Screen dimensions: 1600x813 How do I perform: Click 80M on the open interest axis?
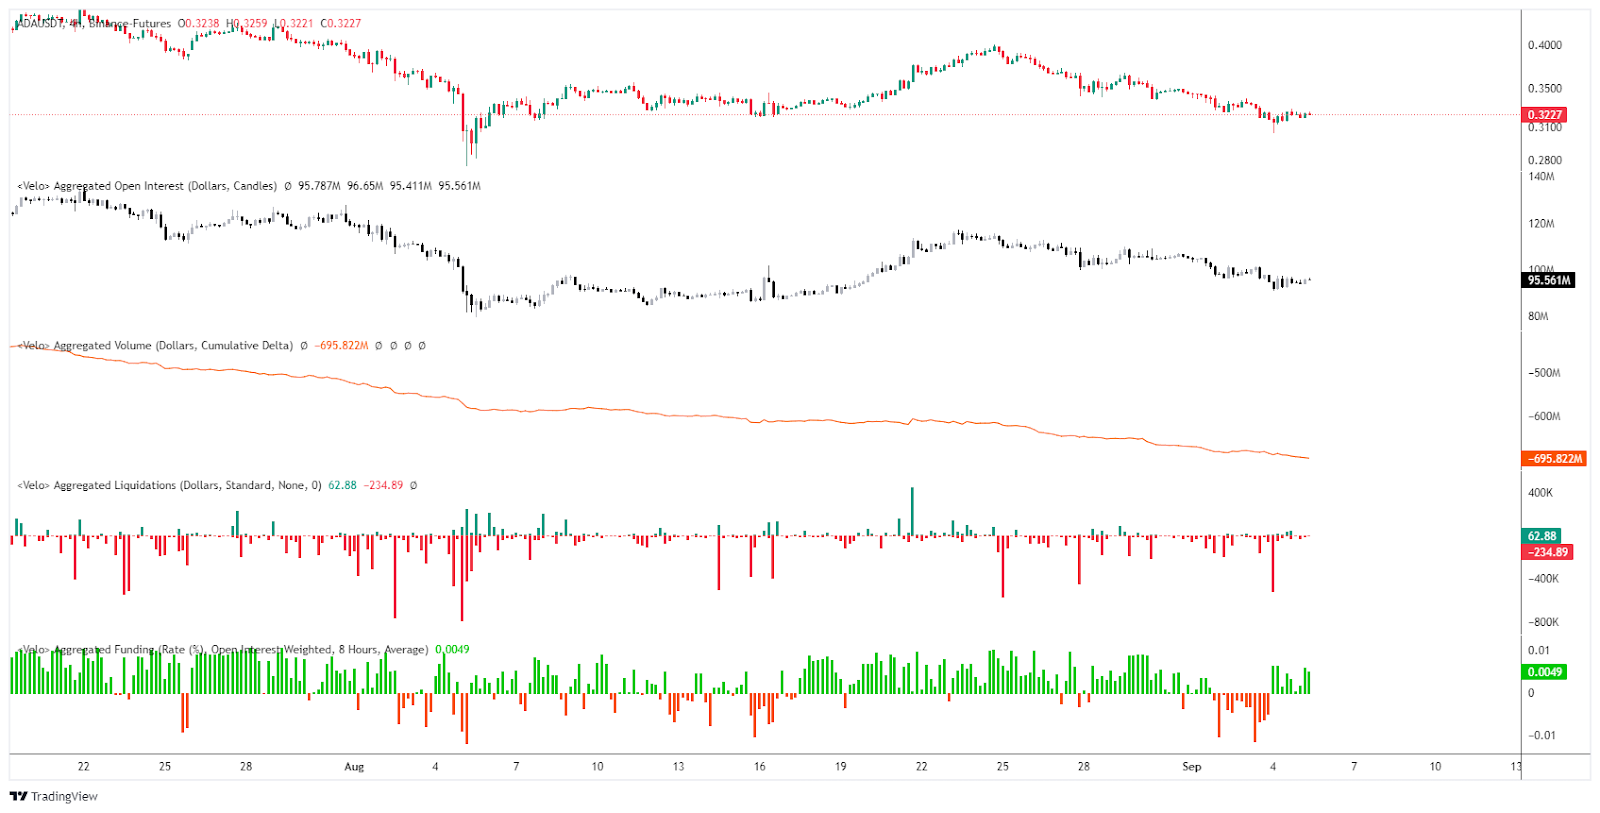click(1538, 317)
